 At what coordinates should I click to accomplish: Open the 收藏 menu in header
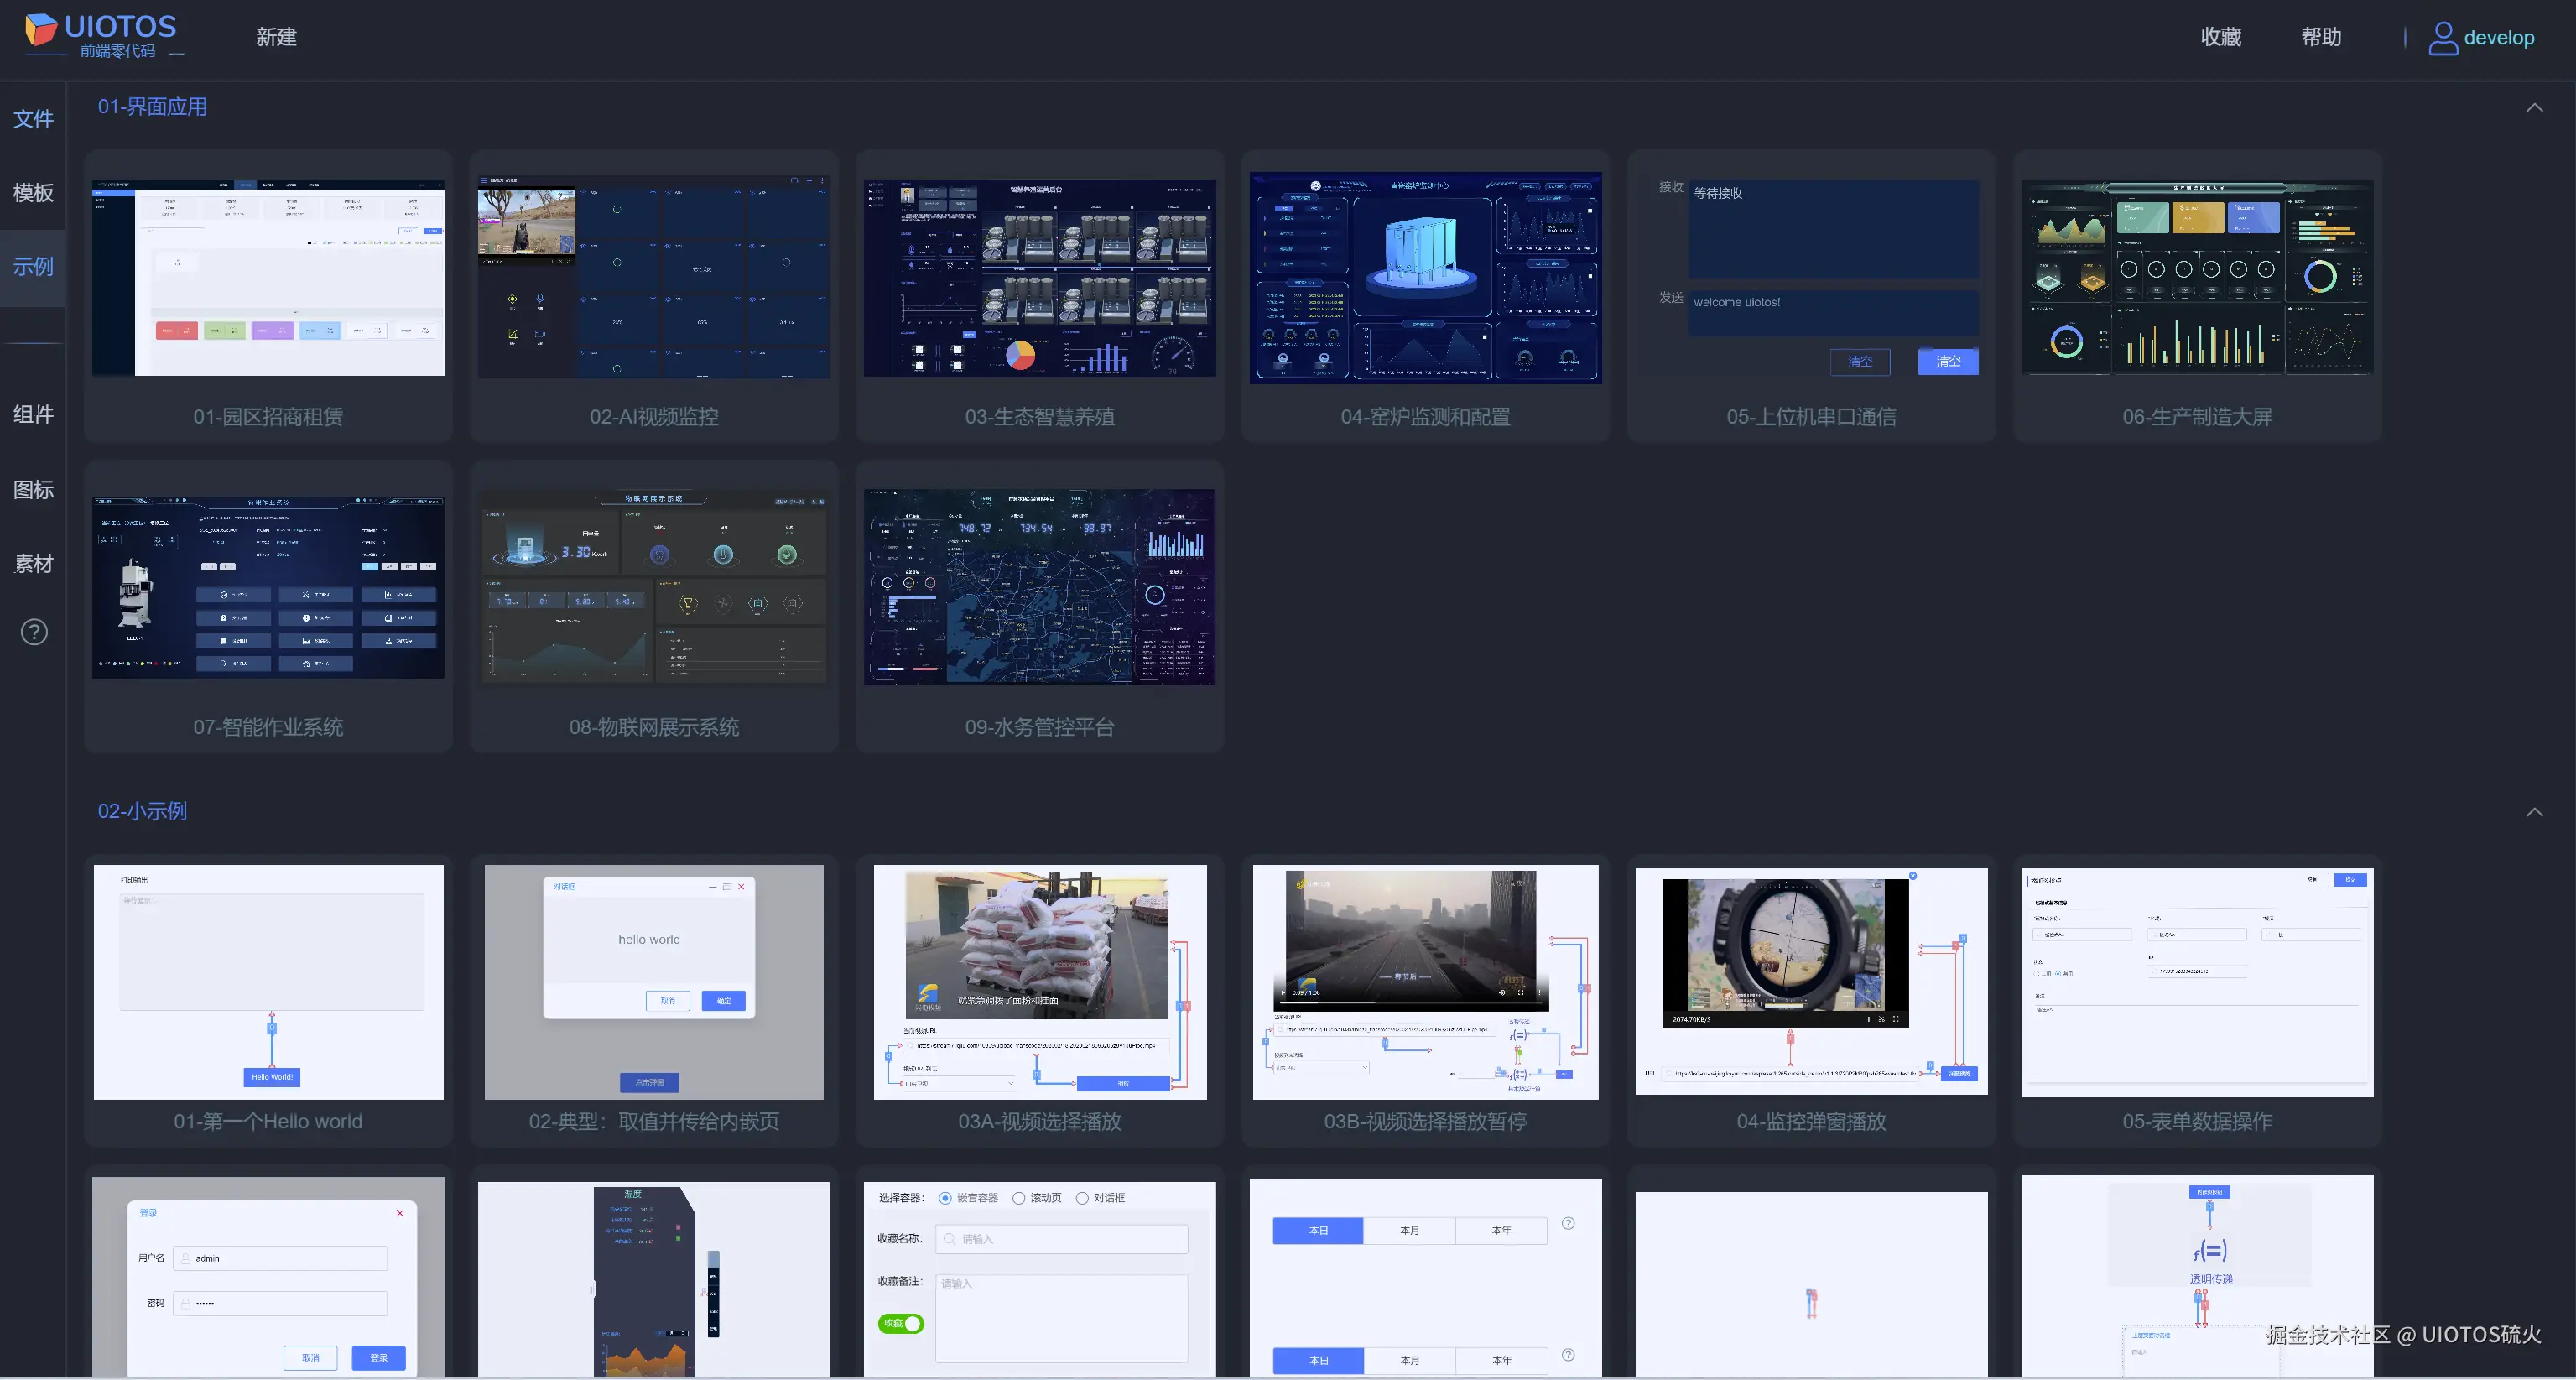(2221, 37)
